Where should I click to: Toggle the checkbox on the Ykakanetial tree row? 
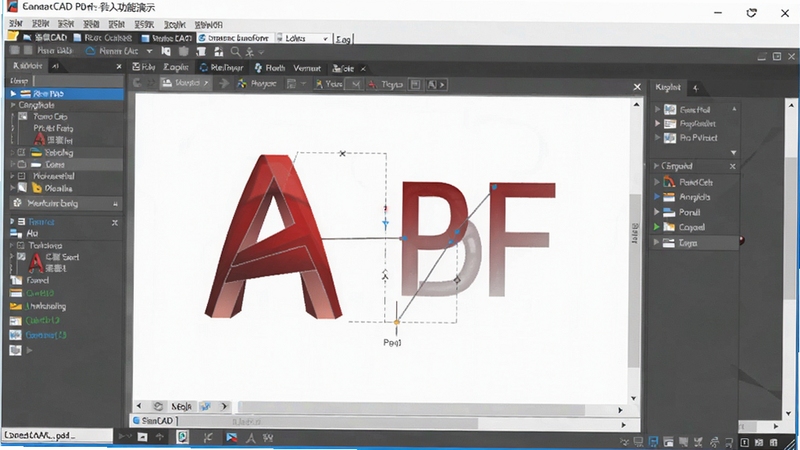click(21, 176)
